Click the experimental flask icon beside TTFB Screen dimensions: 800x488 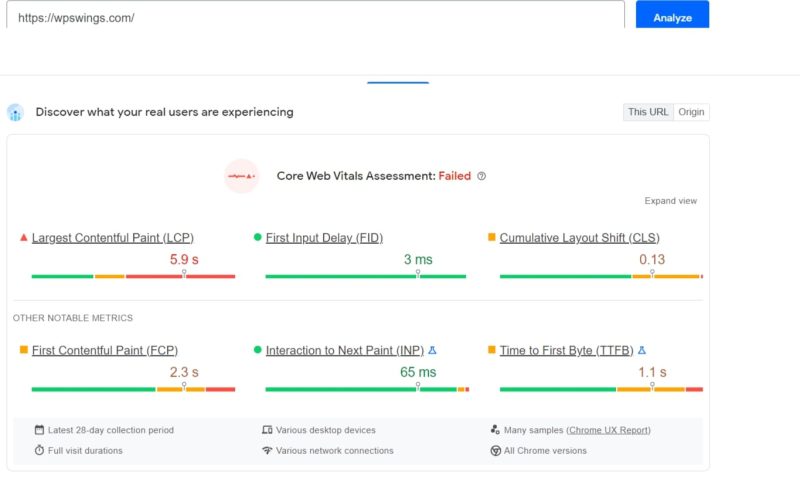click(x=642, y=351)
